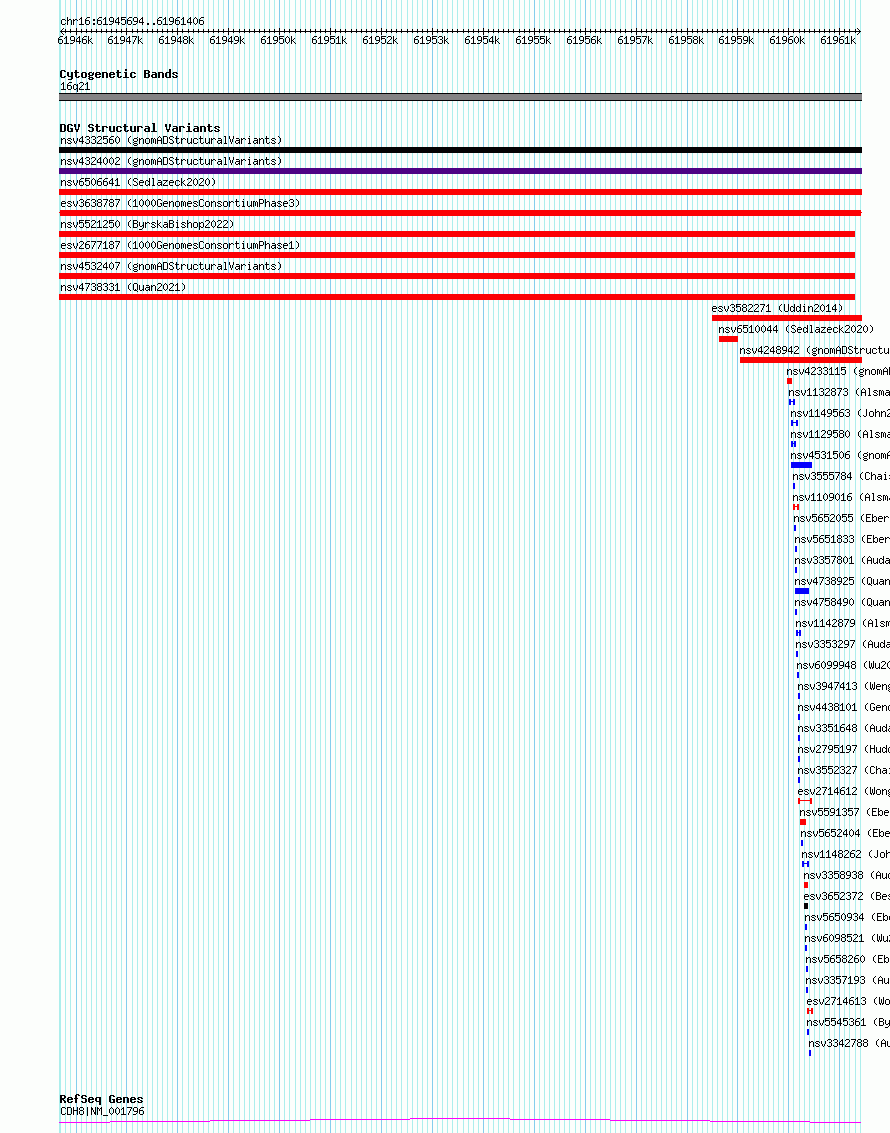Open variant nsv4332560 (gnomADStructuralVariants)
The height and width of the screenshot is (1133, 890).
tap(171, 140)
